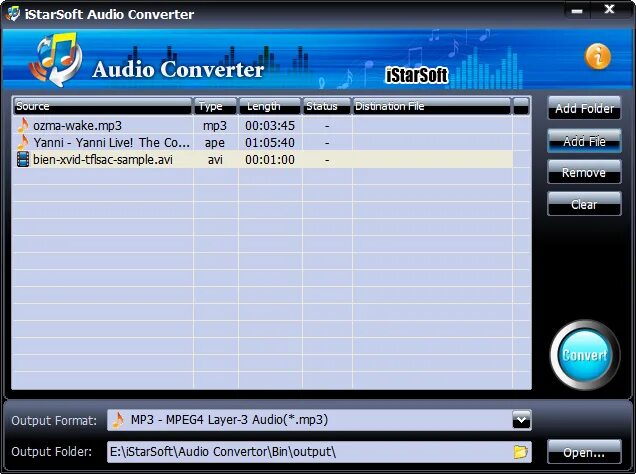Click the Distination File column header

[x=432, y=106]
